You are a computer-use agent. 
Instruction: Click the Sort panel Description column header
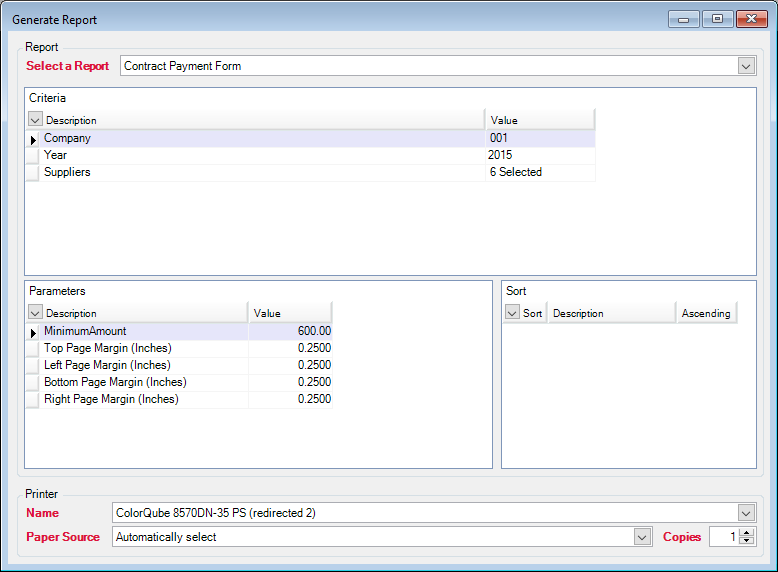click(611, 313)
